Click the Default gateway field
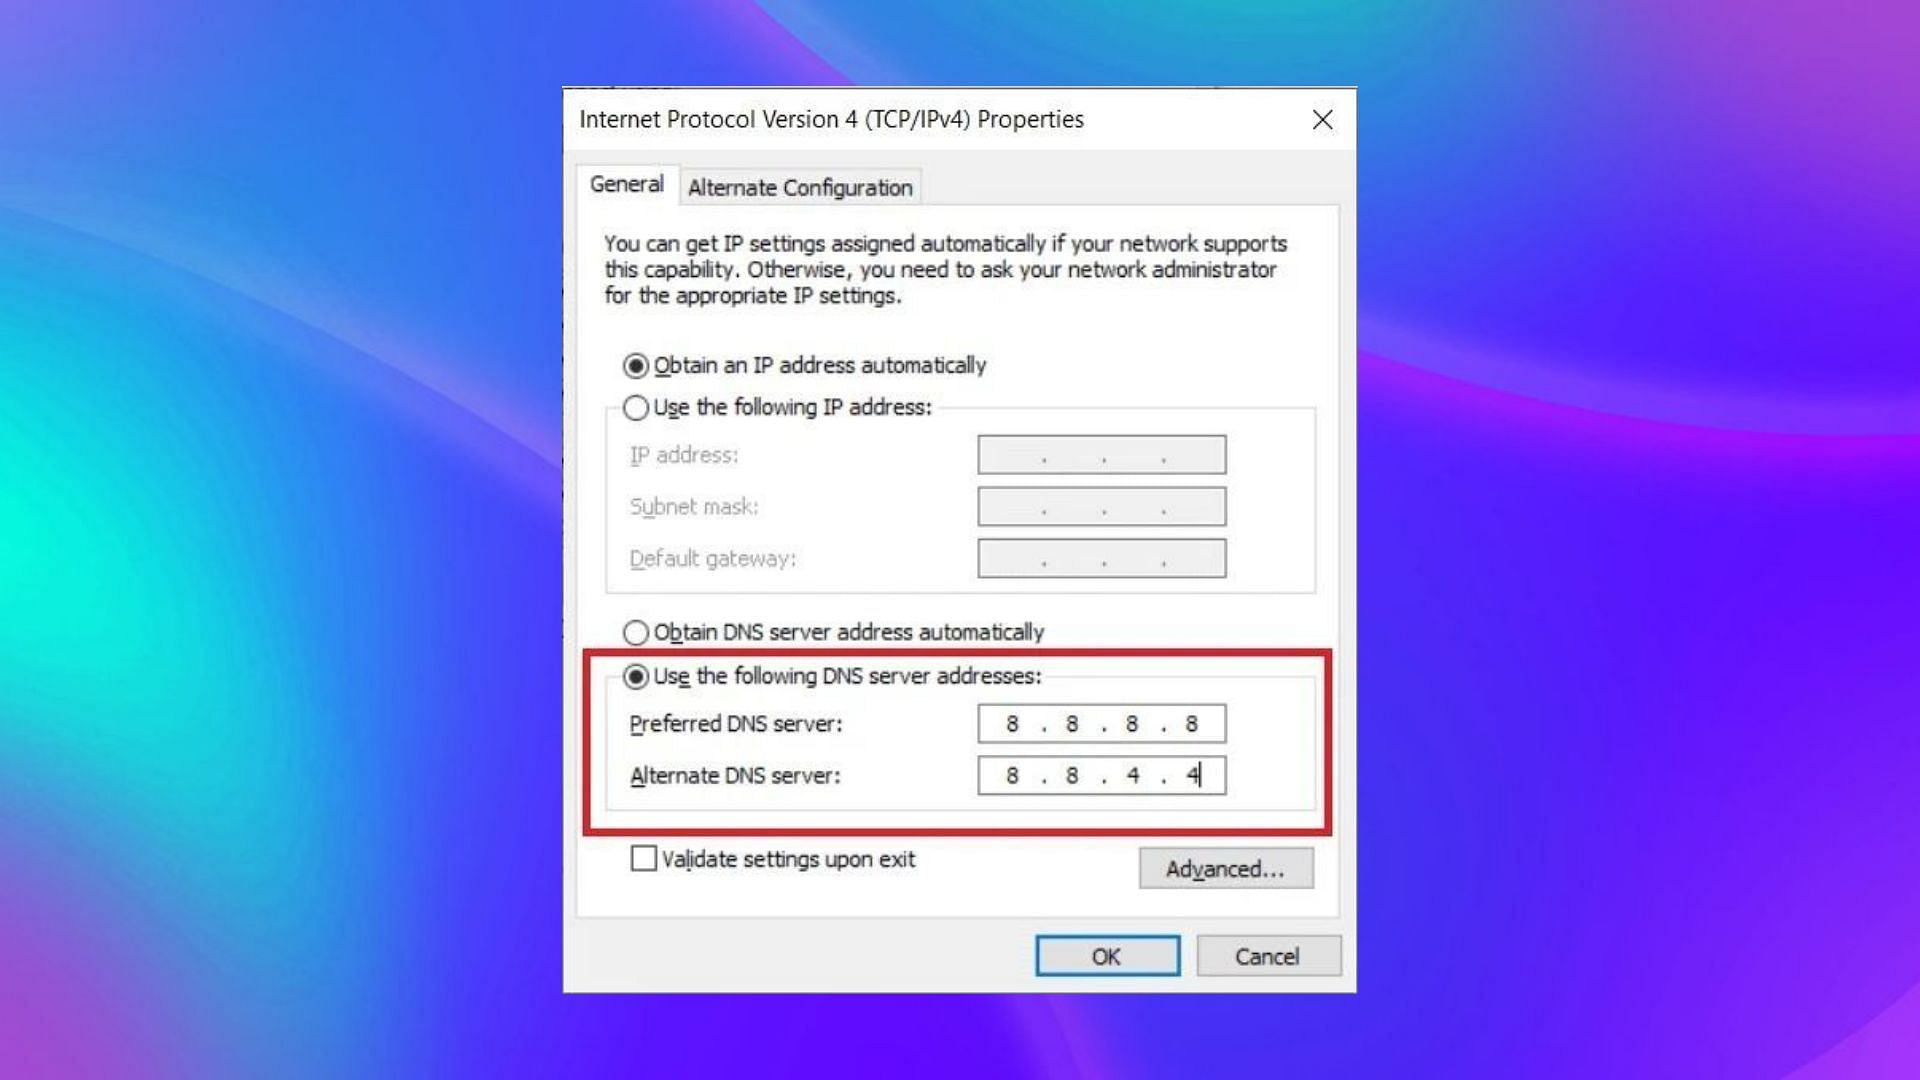1920x1080 pixels. tap(1101, 559)
